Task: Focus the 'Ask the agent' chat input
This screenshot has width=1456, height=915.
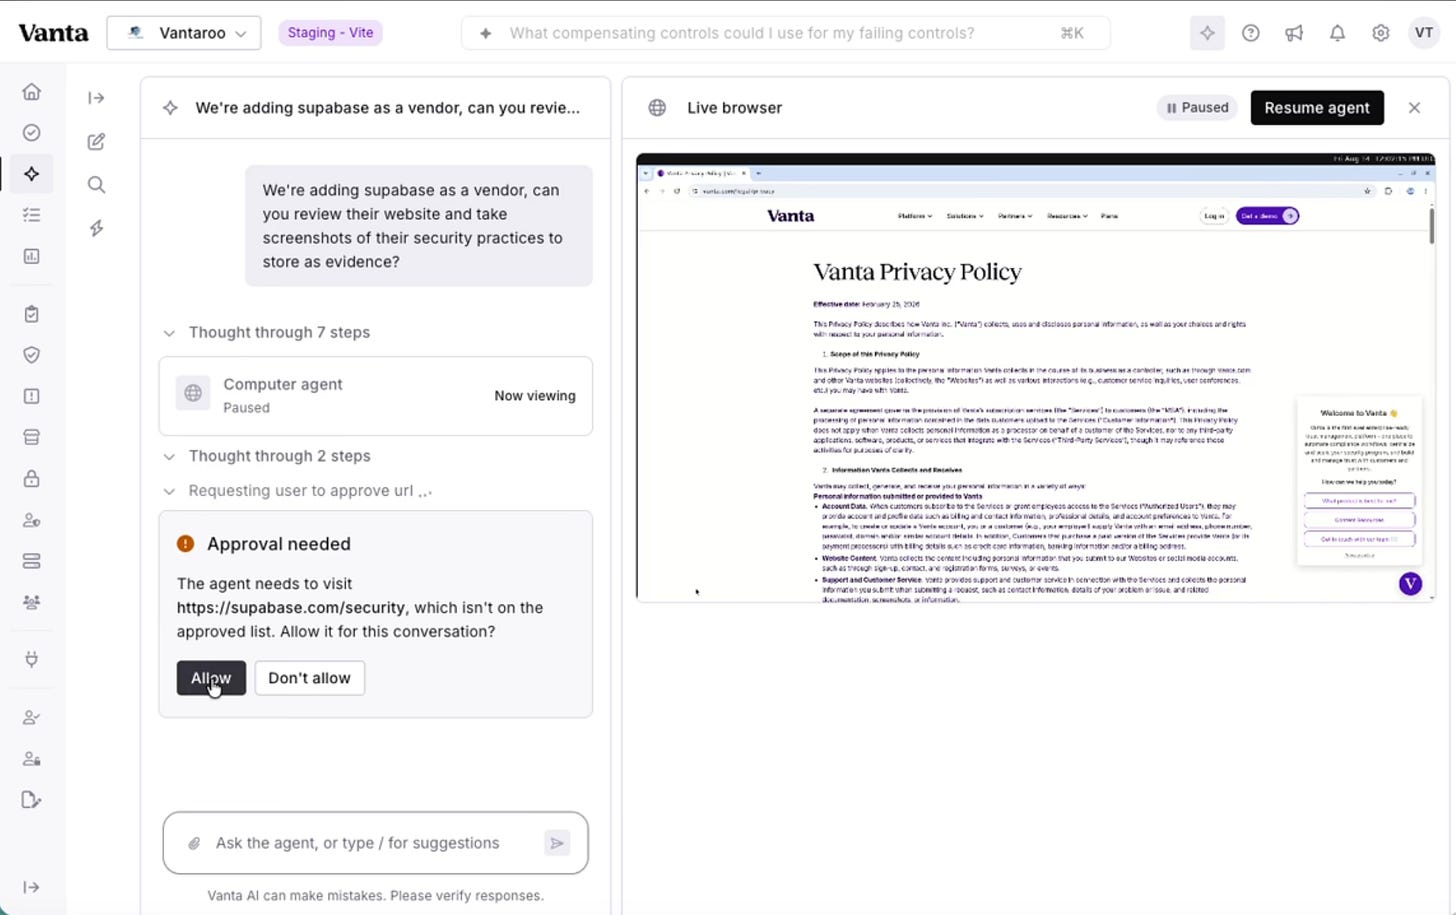Action: point(376,843)
